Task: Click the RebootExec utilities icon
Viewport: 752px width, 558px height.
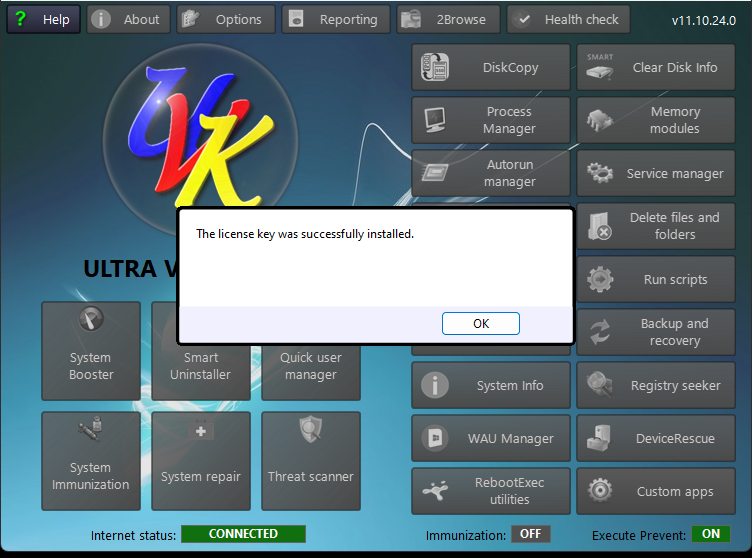Action: [x=435, y=490]
